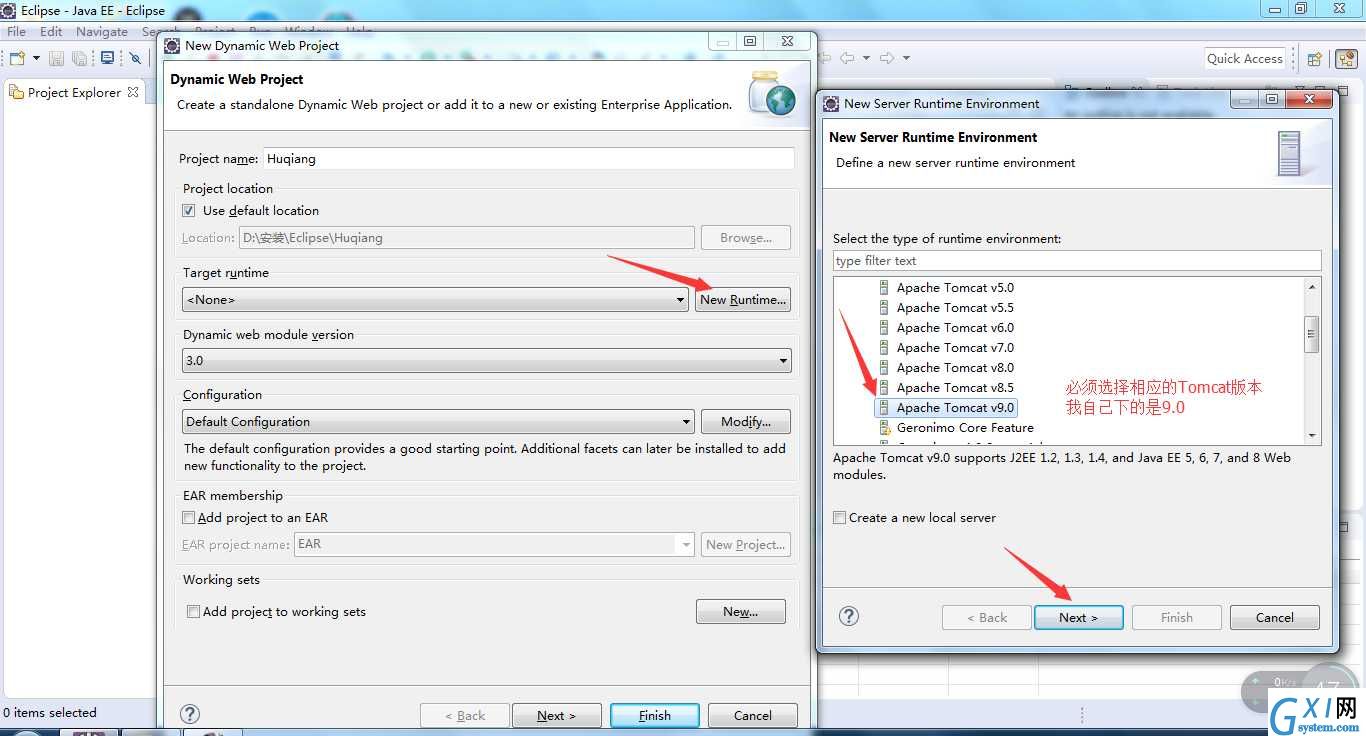Open the Target runtime dropdown
This screenshot has width=1366, height=736.
pos(436,300)
